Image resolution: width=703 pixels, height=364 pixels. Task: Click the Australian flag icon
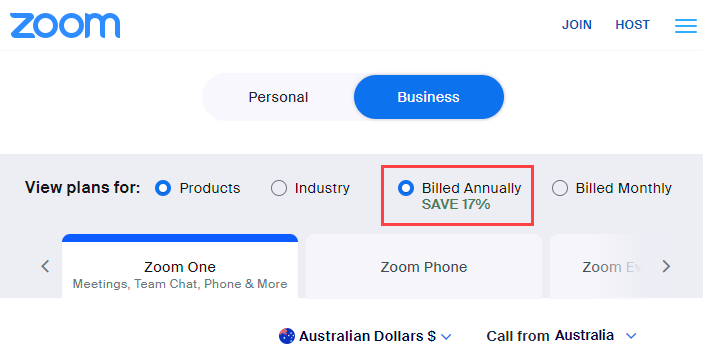tap(287, 336)
